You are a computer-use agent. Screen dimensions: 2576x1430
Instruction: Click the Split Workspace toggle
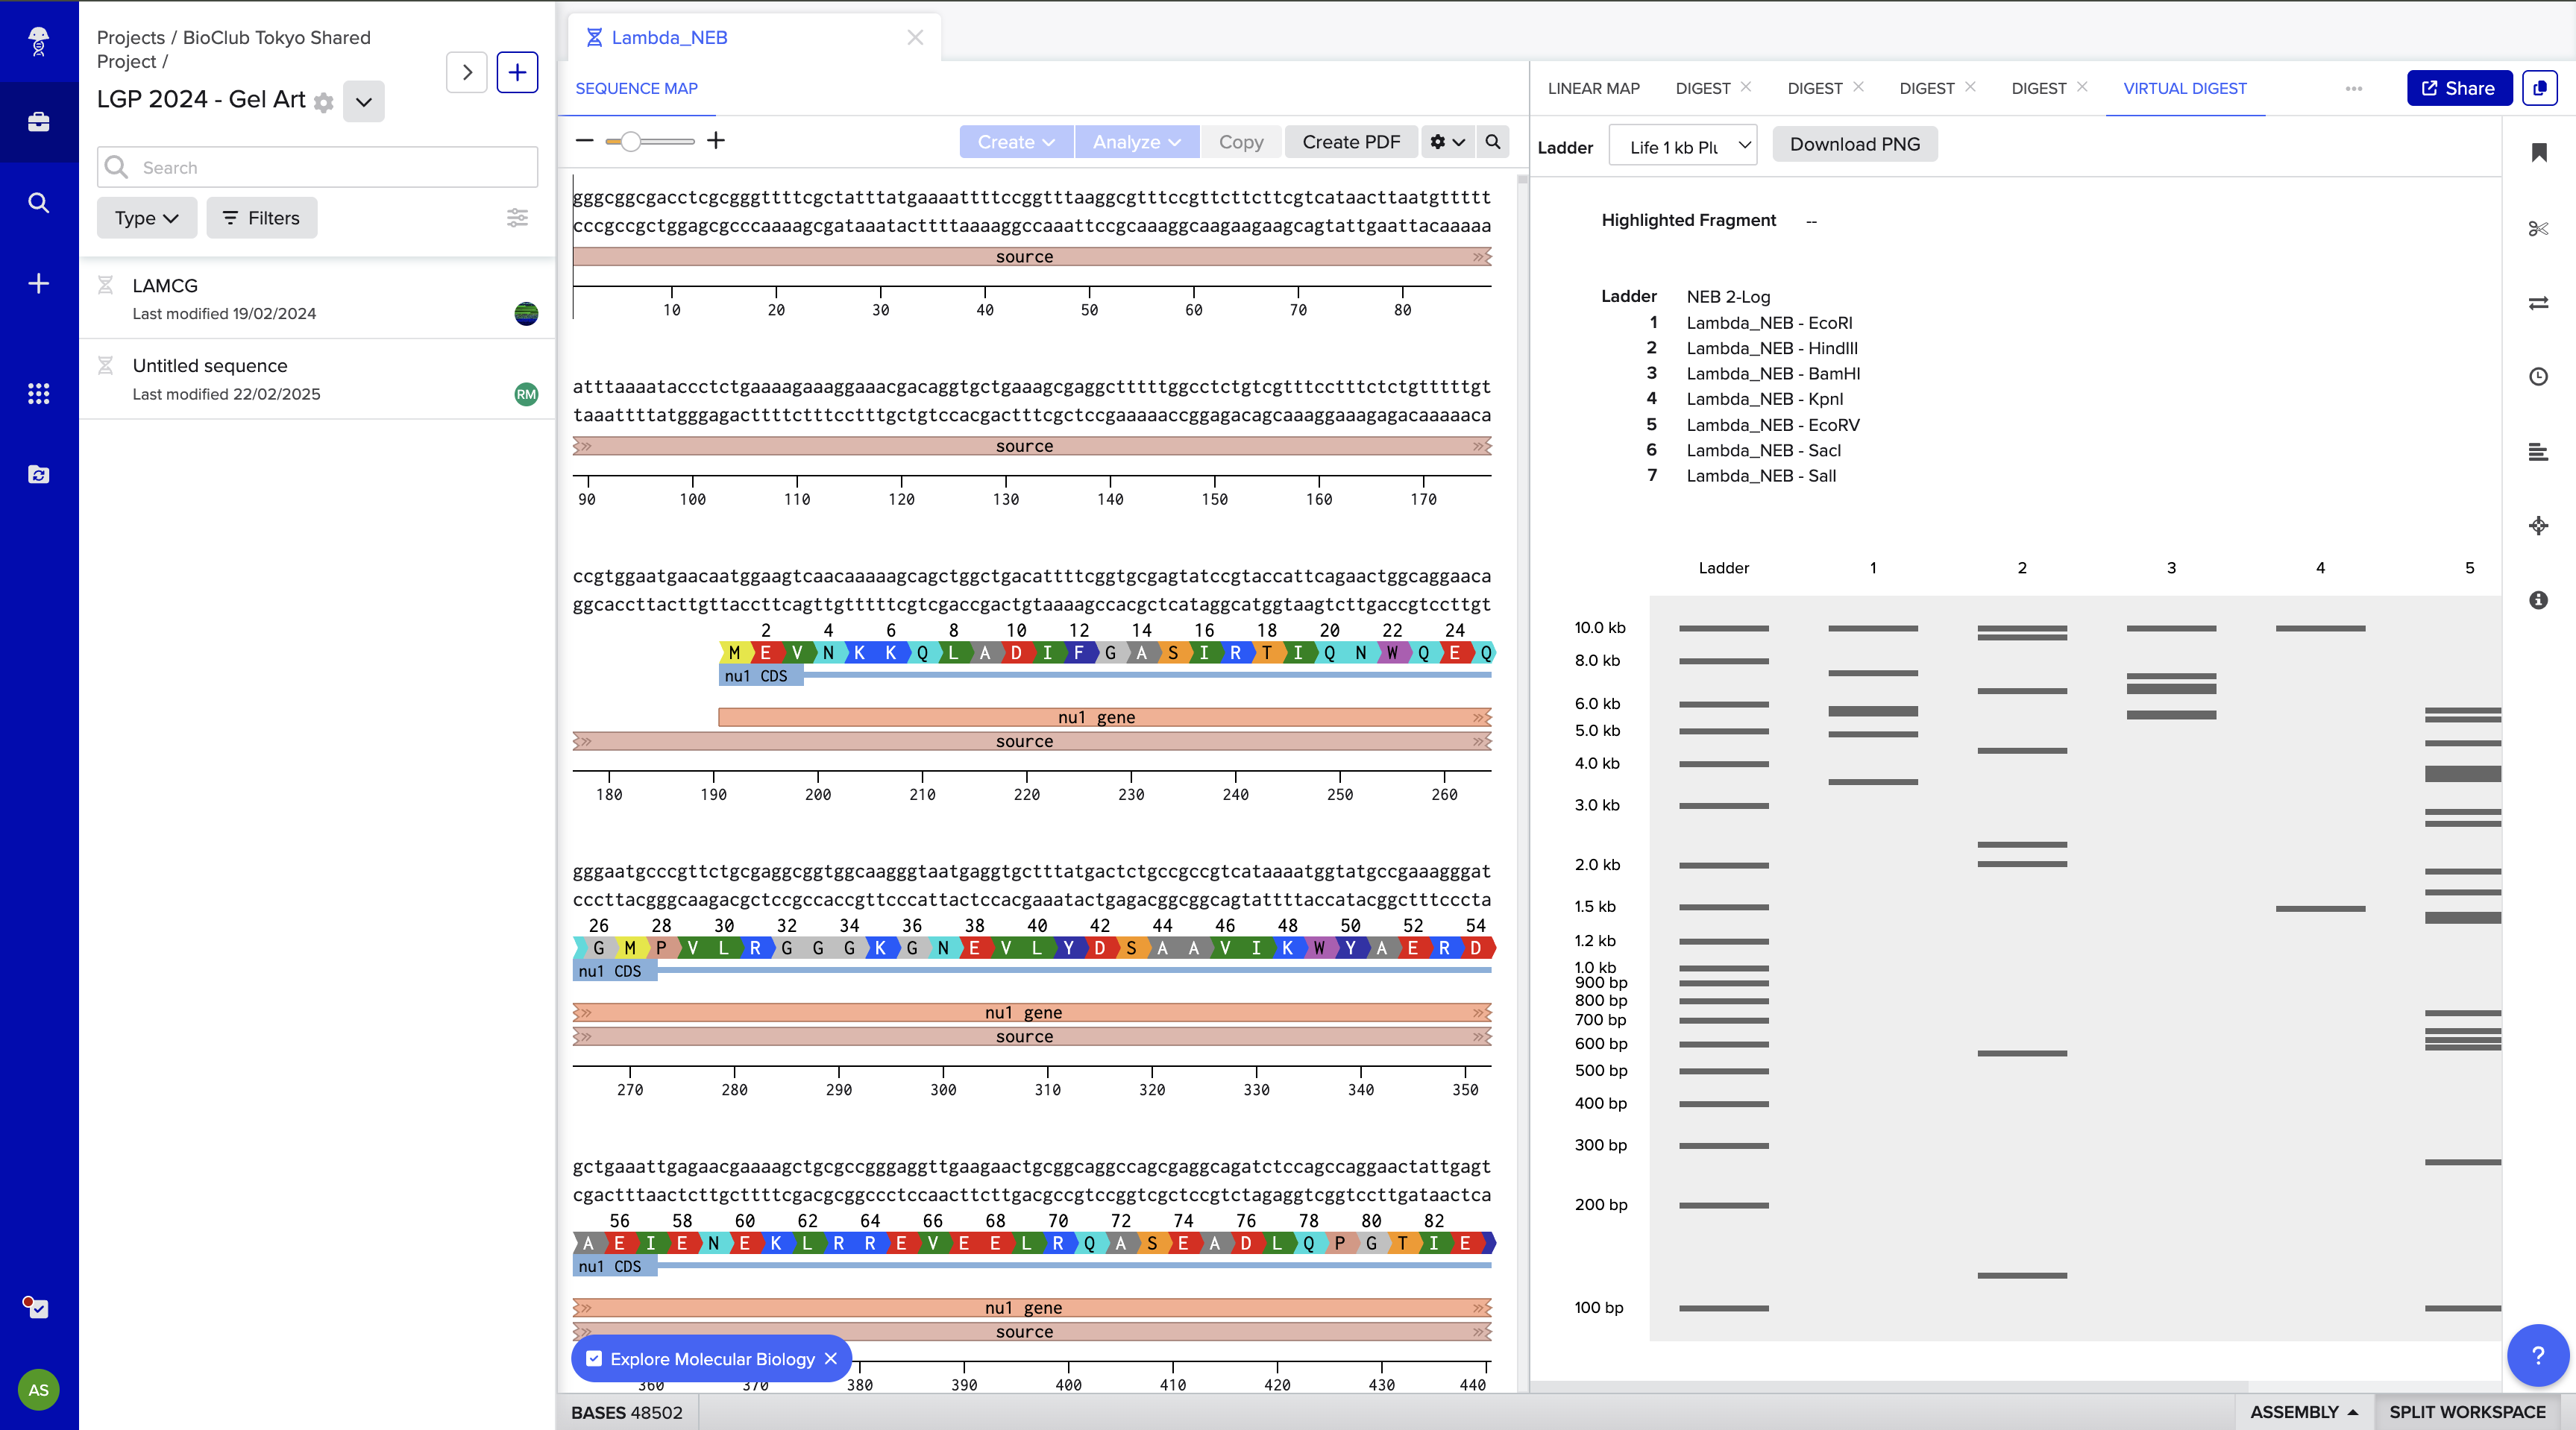2467,1412
